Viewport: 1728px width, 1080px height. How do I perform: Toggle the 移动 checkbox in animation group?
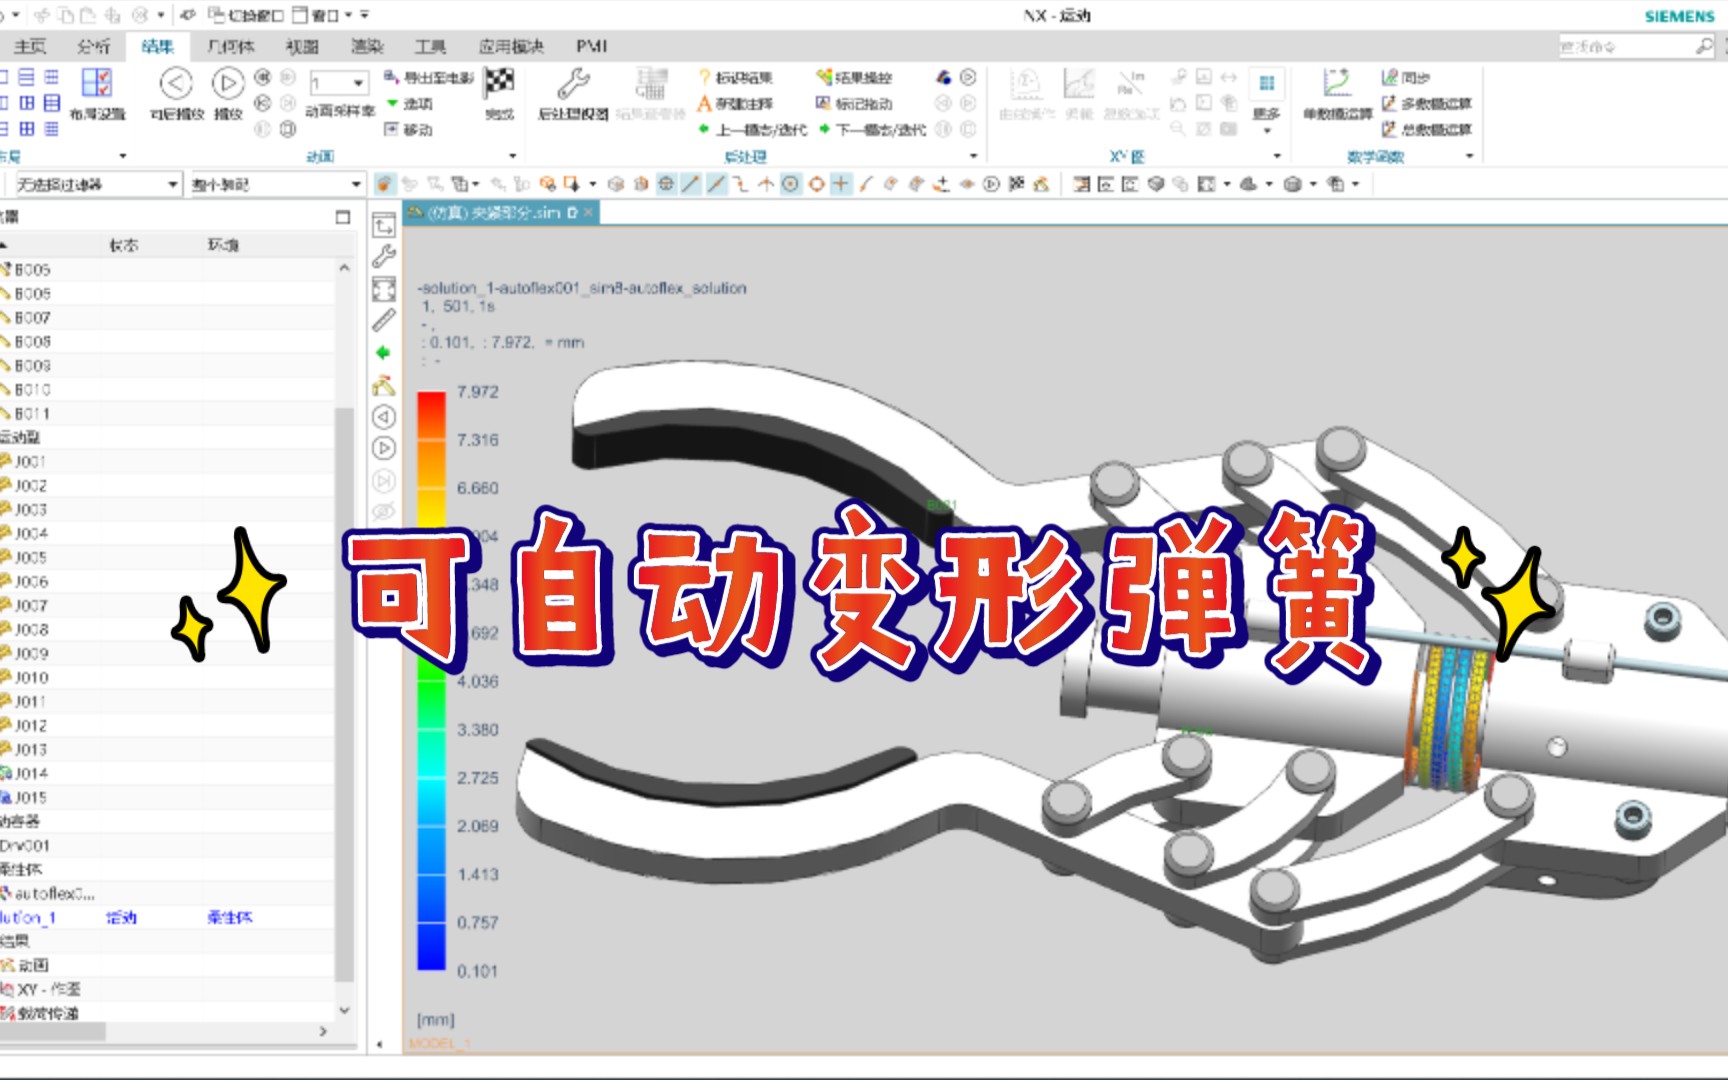391,129
